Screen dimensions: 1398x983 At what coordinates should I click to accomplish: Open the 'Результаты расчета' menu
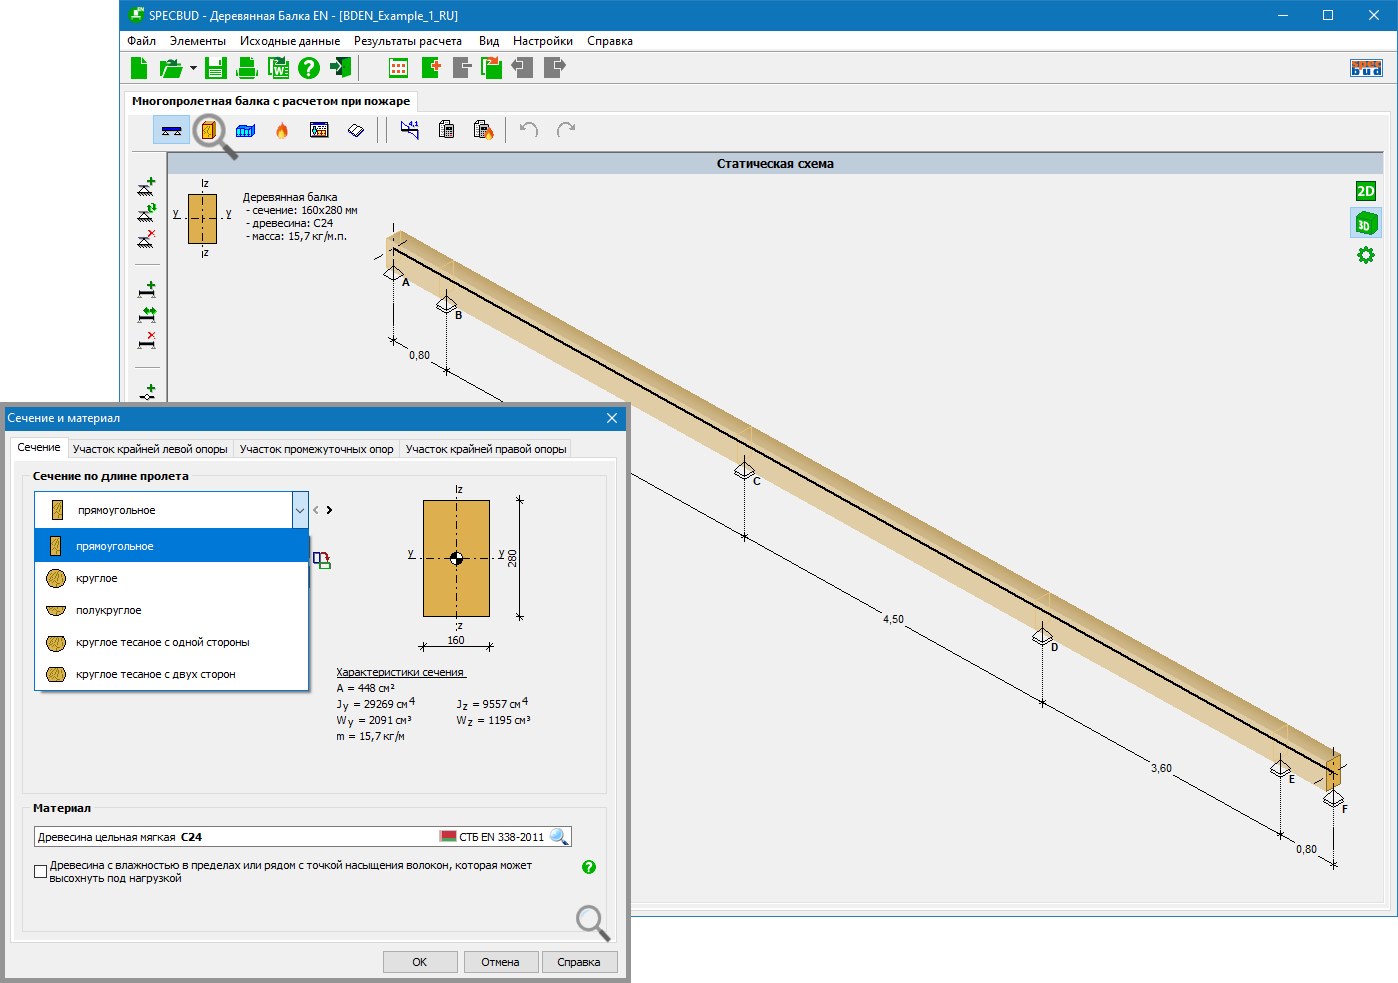click(x=407, y=41)
